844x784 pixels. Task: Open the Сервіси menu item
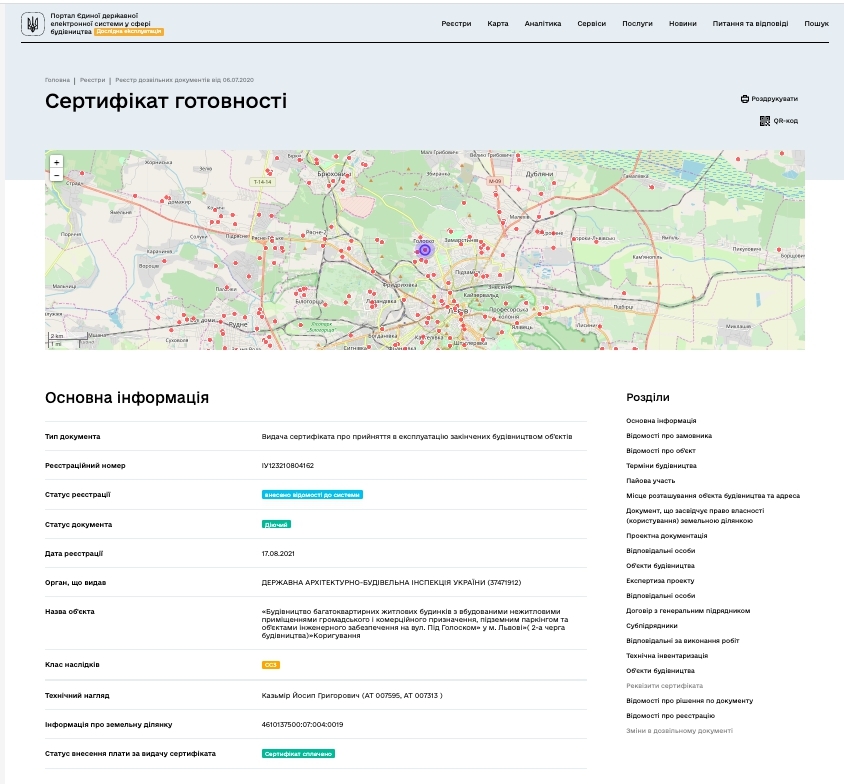pyautogui.click(x=592, y=24)
